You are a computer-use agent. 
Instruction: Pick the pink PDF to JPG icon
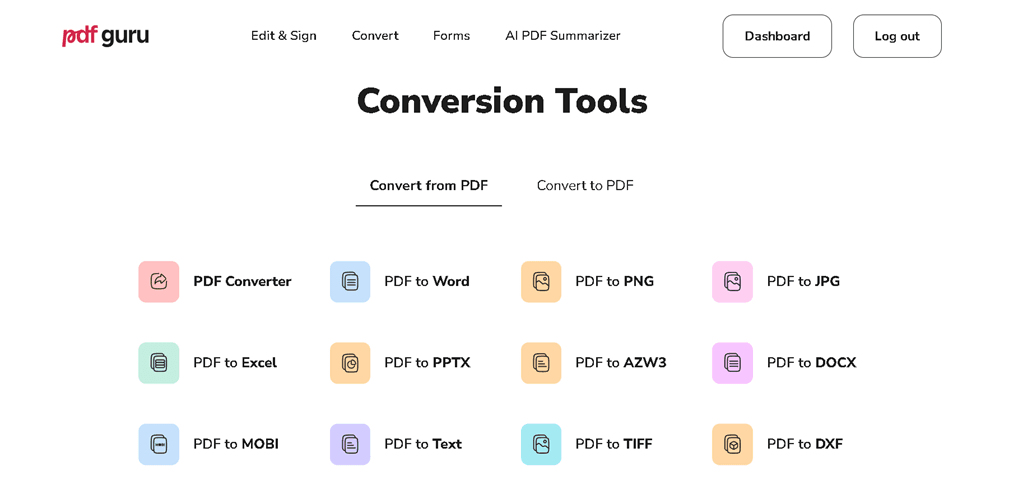coord(732,281)
